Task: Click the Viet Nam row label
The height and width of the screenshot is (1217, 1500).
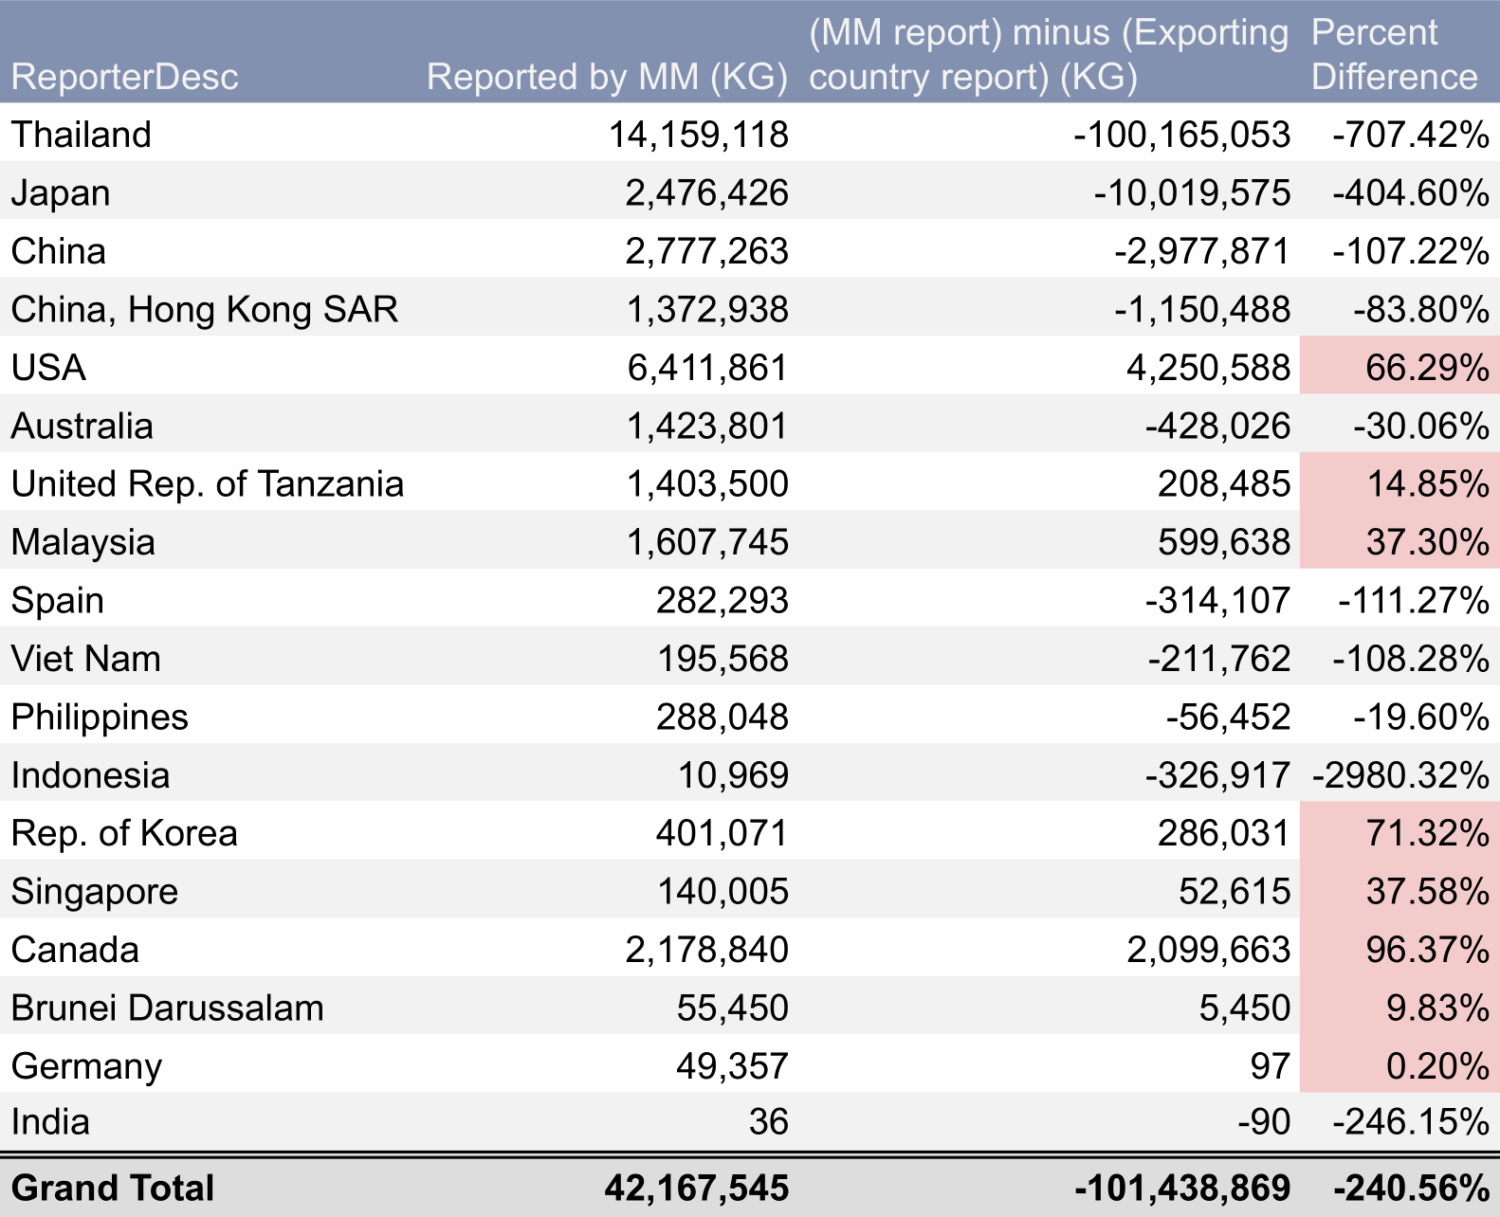Action: tap(86, 659)
